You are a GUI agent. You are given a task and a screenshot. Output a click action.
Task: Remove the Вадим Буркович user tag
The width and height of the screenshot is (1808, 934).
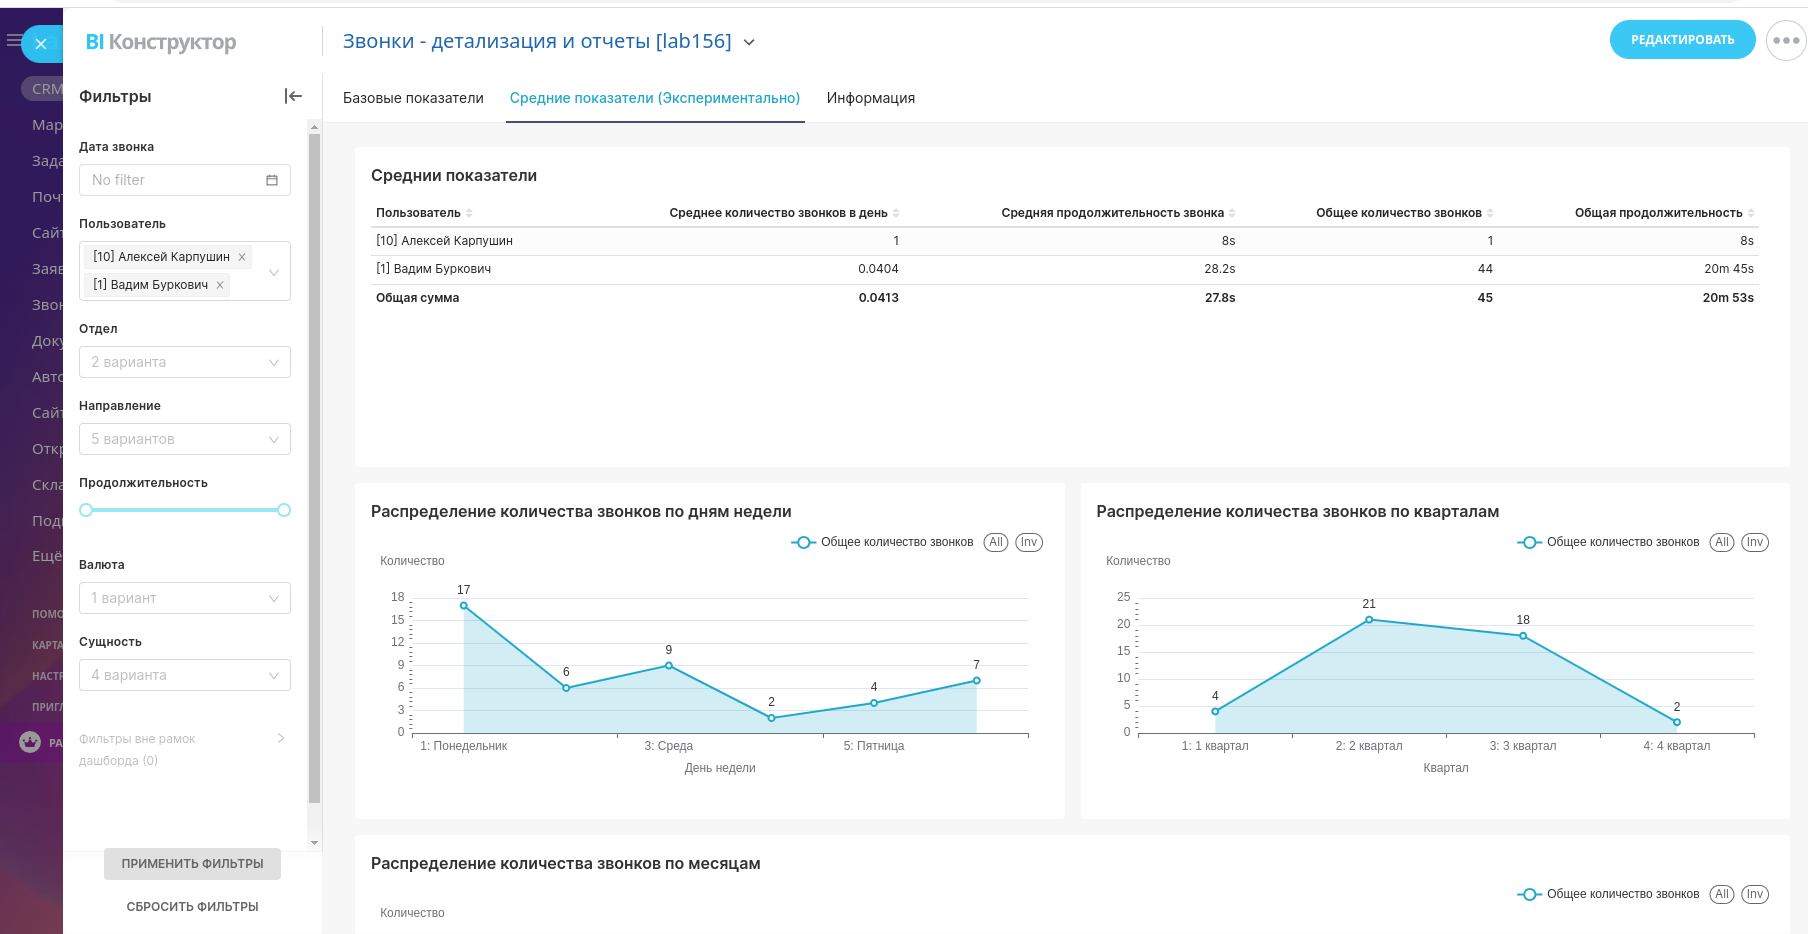[220, 285]
